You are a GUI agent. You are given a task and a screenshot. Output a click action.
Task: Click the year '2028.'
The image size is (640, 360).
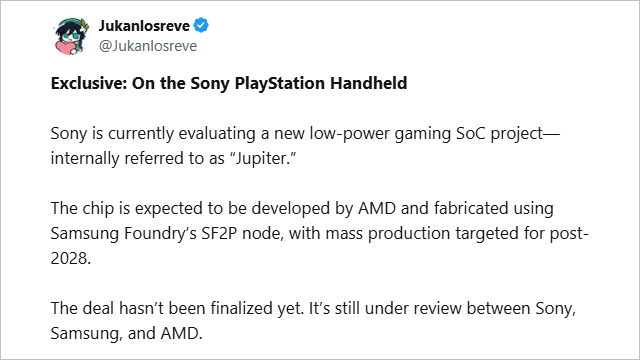(71, 258)
